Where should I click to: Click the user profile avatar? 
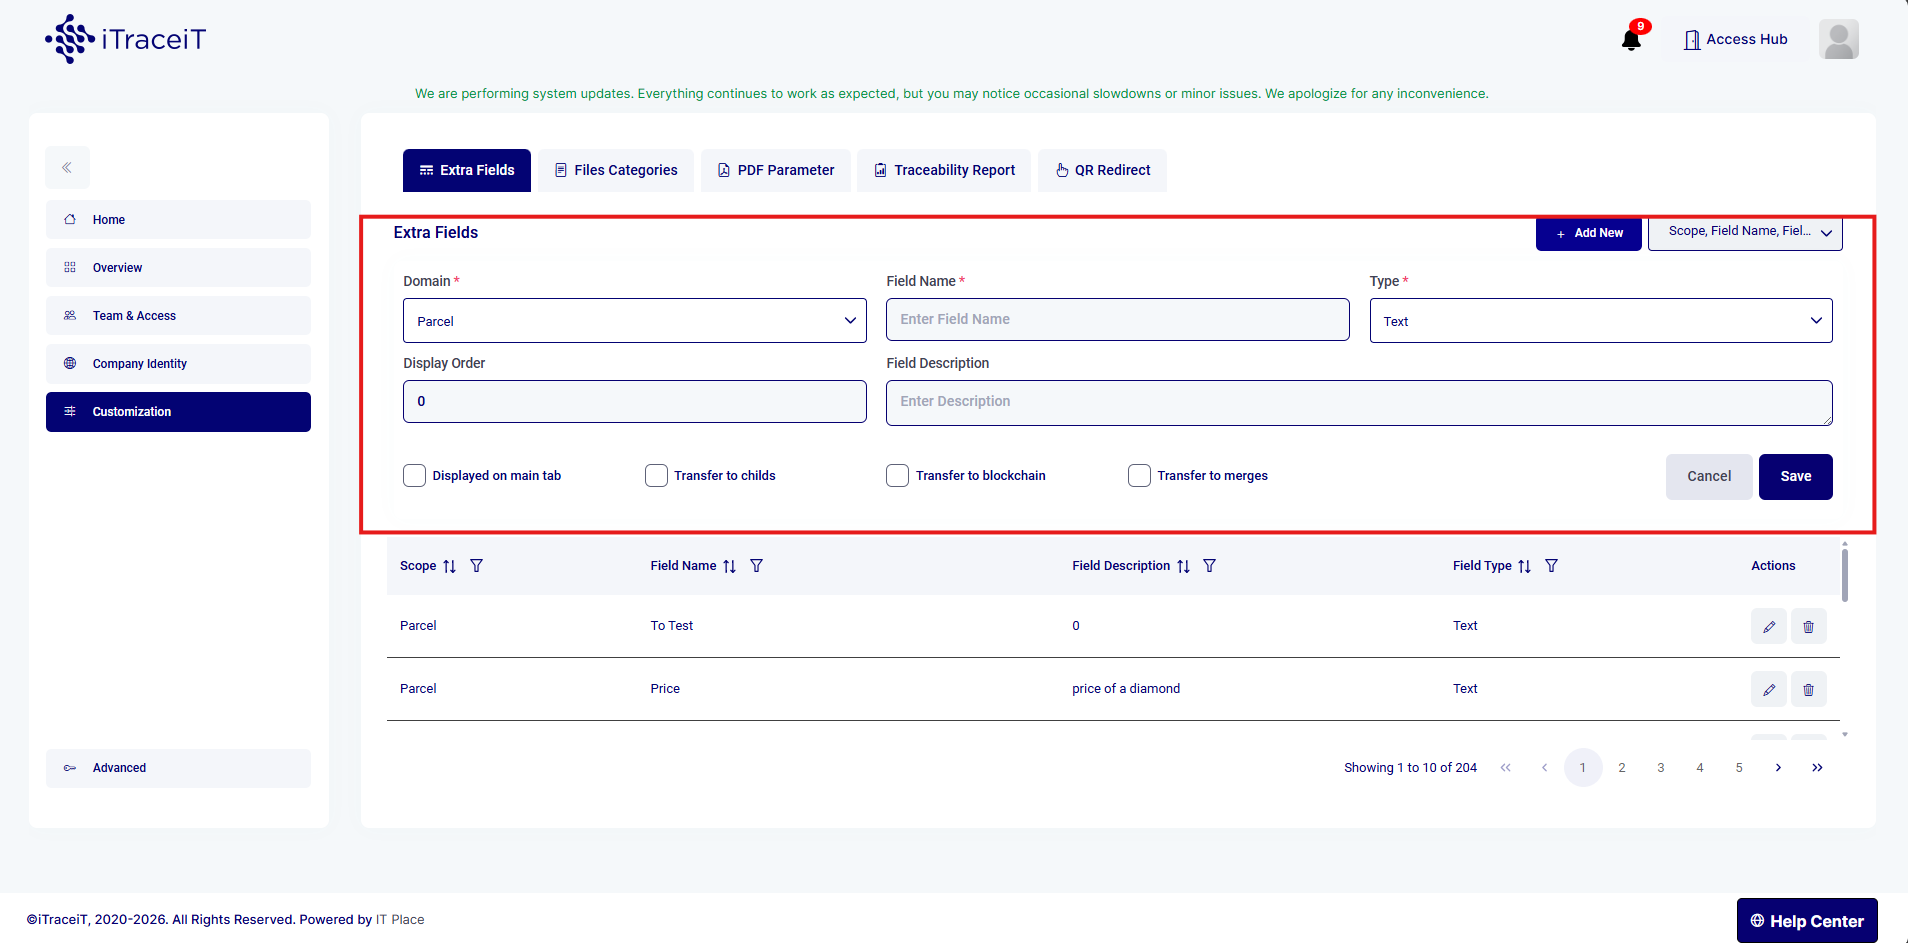[1838, 40]
